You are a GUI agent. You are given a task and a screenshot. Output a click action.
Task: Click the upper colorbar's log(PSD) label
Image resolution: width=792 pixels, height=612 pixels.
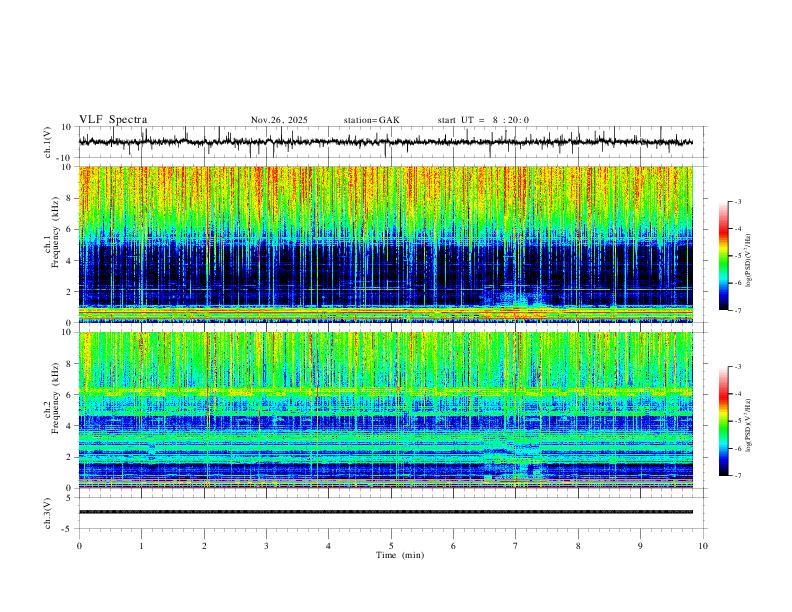pos(749,260)
